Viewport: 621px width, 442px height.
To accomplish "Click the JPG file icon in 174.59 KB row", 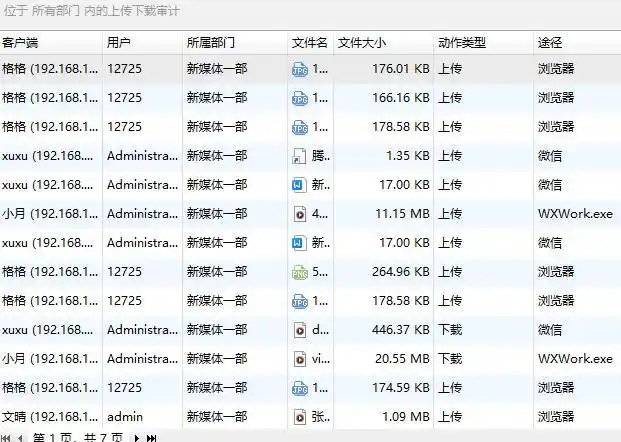I will [x=300, y=388].
